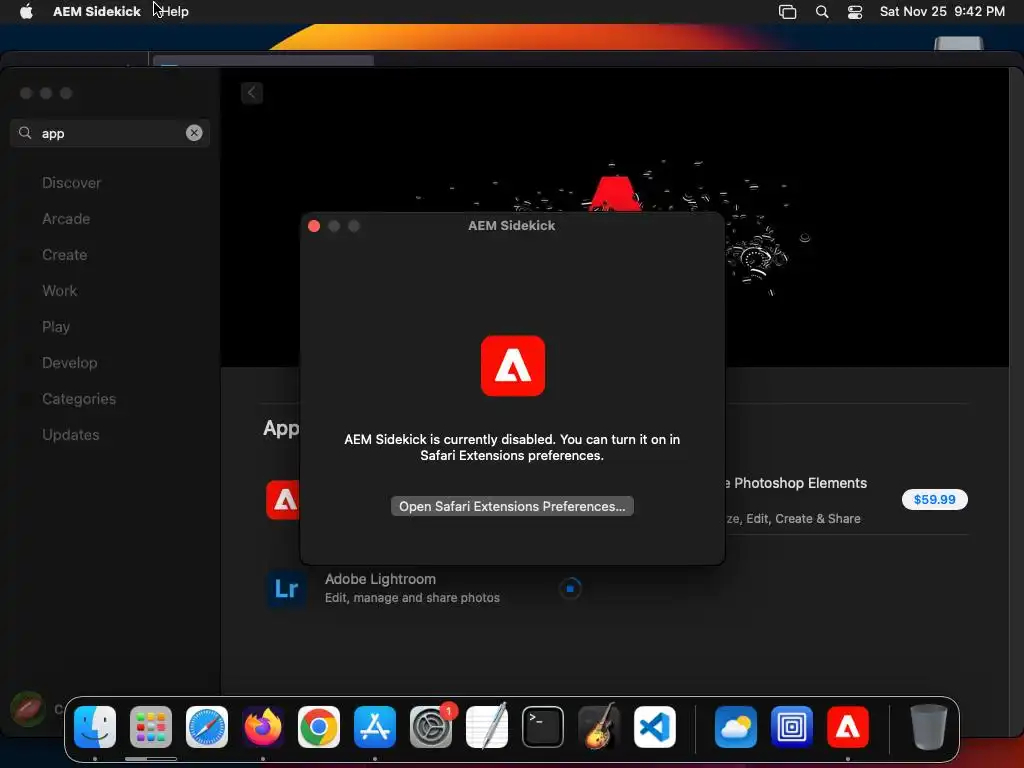Open the Adobe Lightroom listing title

pyautogui.click(x=380, y=579)
